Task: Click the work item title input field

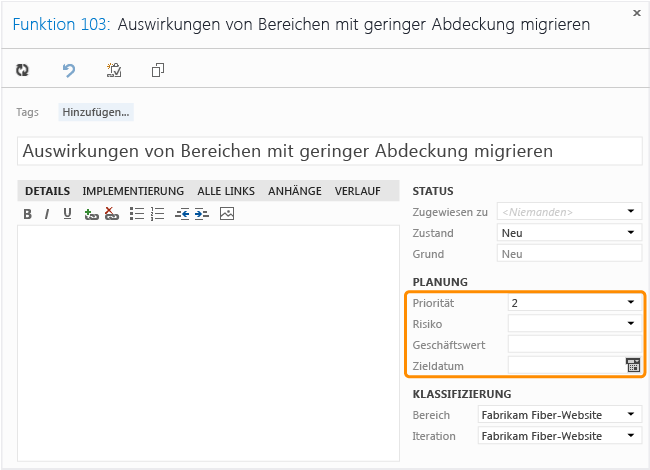Action: [x=330, y=151]
